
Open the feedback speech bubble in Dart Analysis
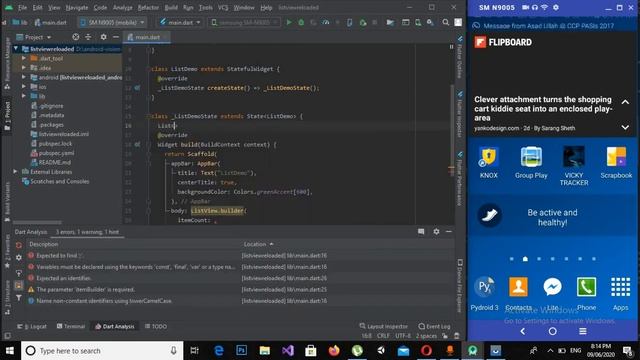click(421, 231)
